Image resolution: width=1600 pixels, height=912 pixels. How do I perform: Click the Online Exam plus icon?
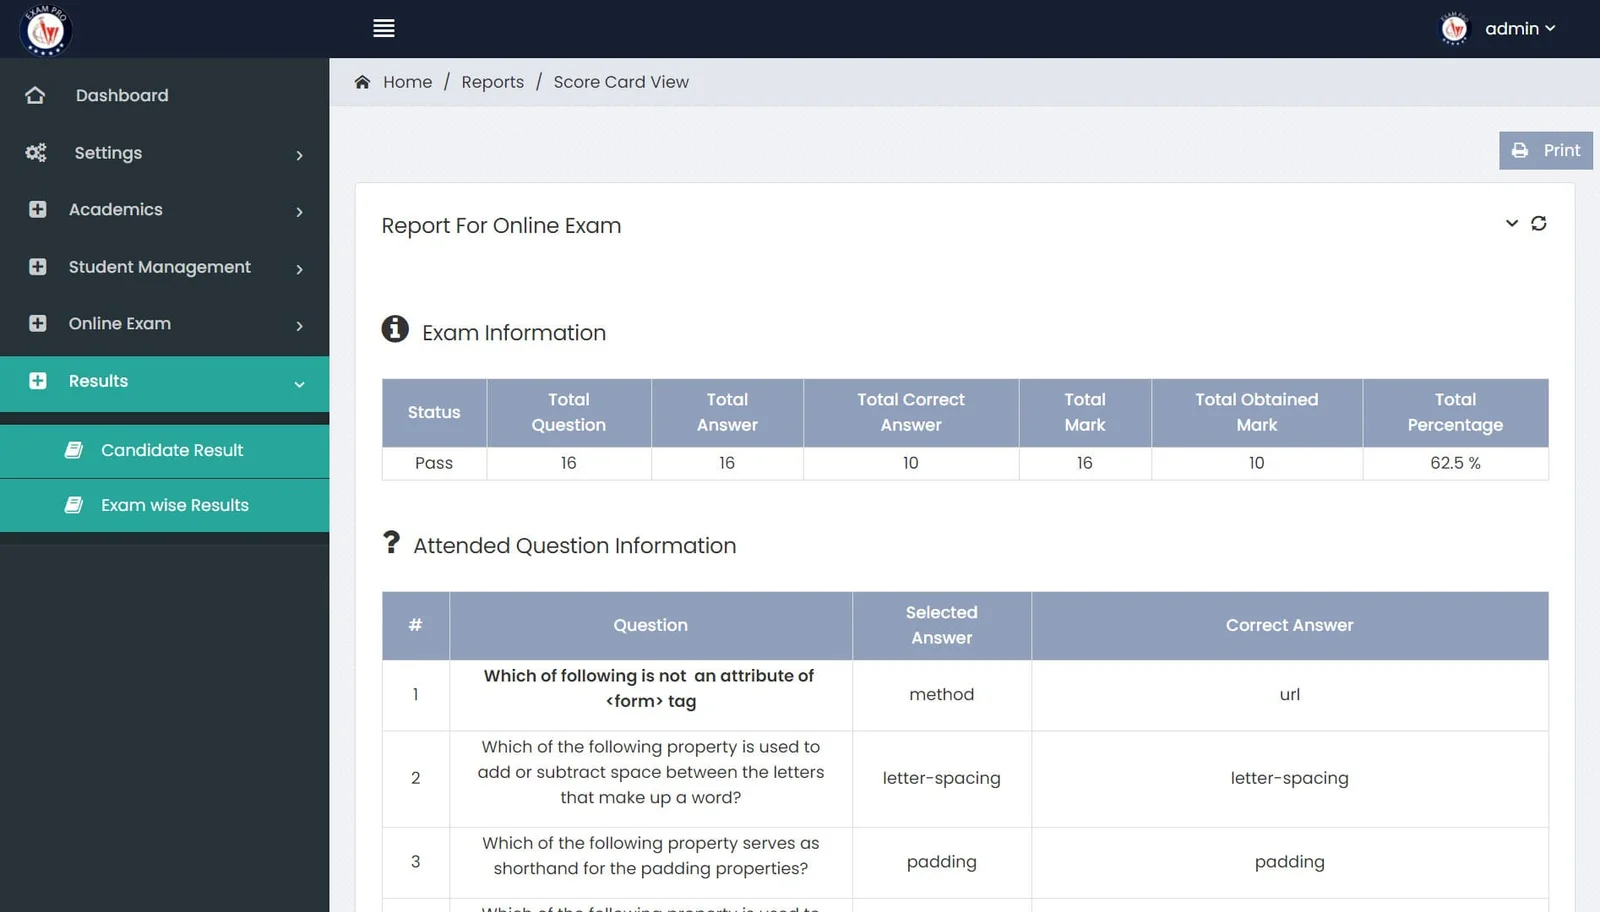pyautogui.click(x=38, y=323)
